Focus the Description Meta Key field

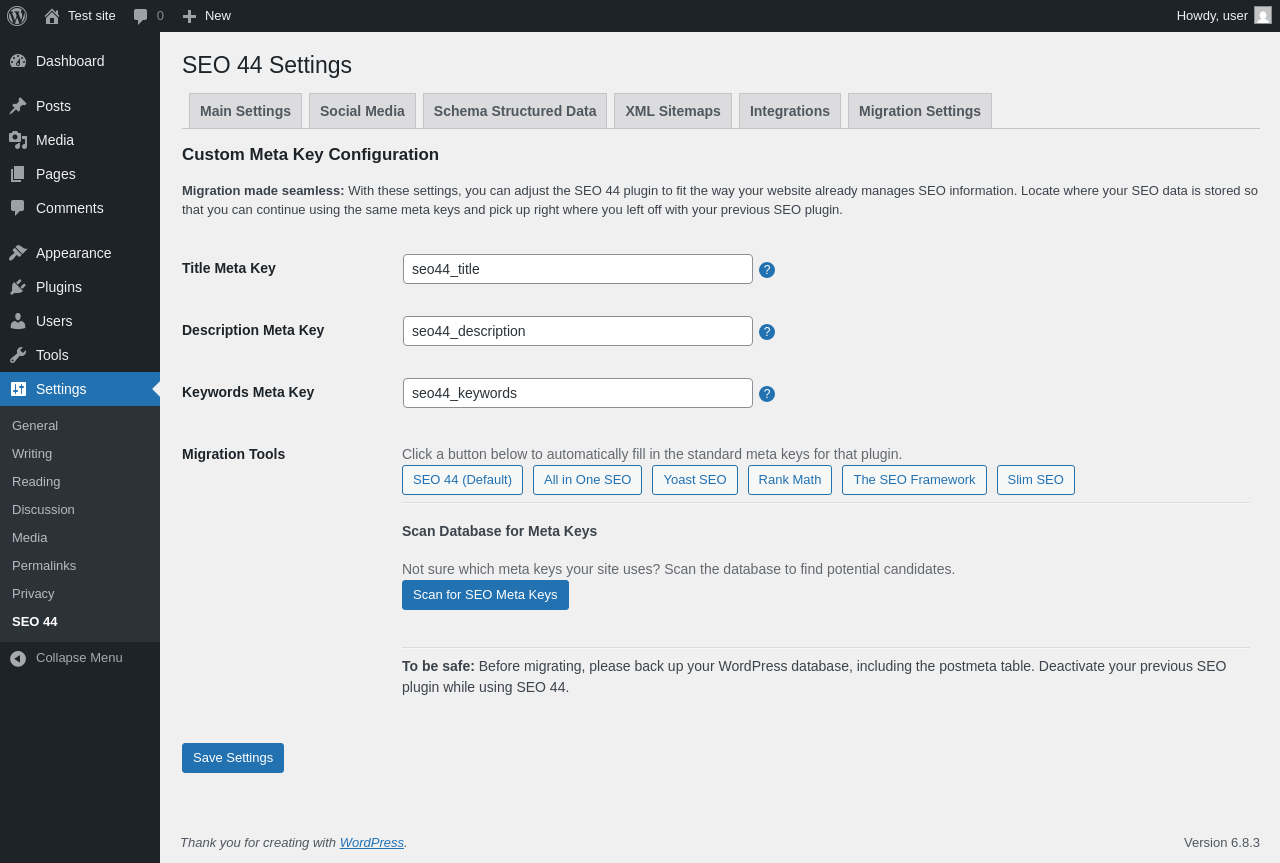click(x=578, y=331)
